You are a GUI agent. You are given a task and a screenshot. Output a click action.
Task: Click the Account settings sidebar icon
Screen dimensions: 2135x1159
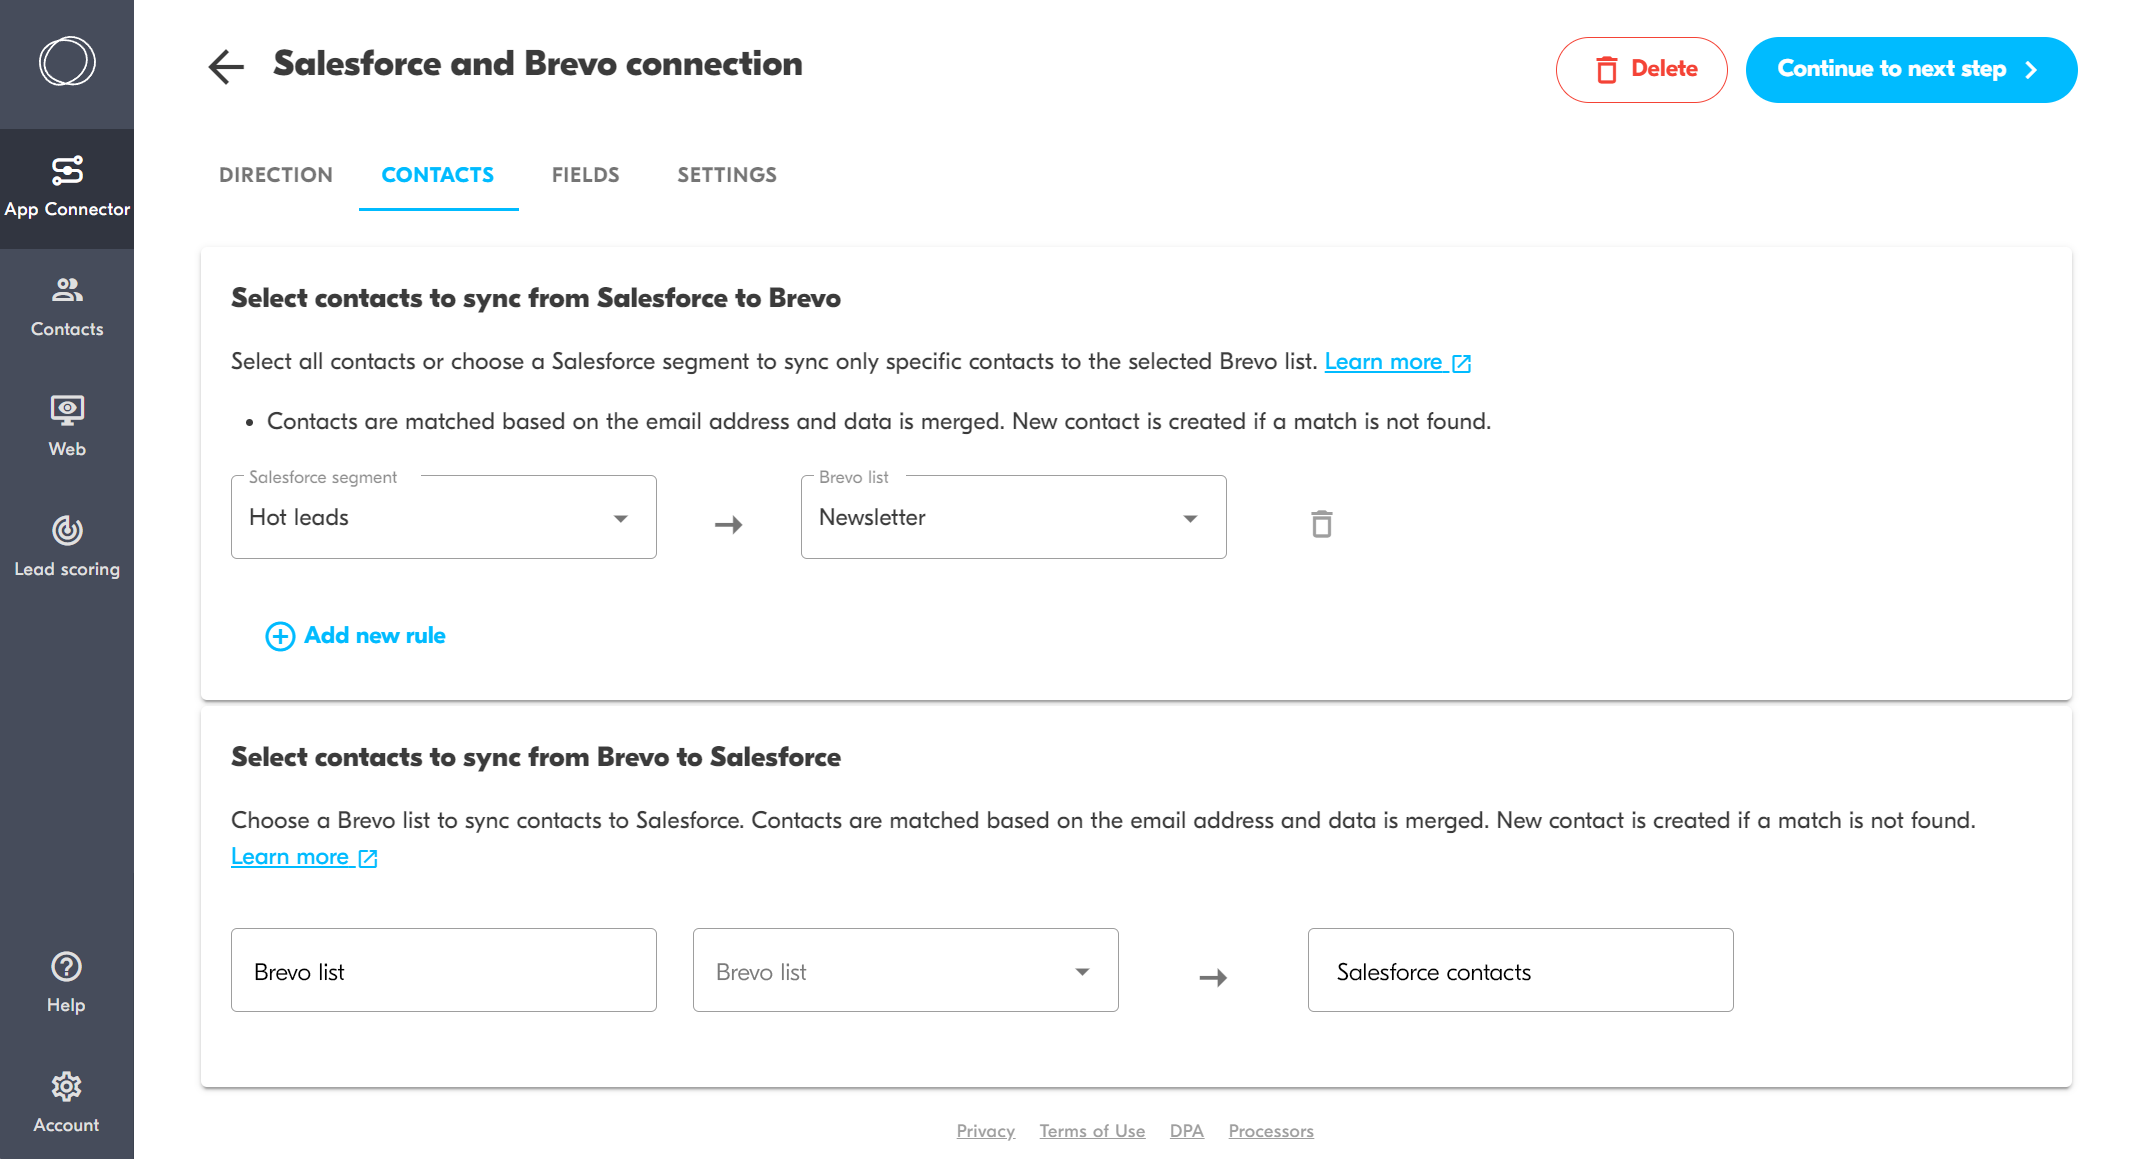point(66,1086)
